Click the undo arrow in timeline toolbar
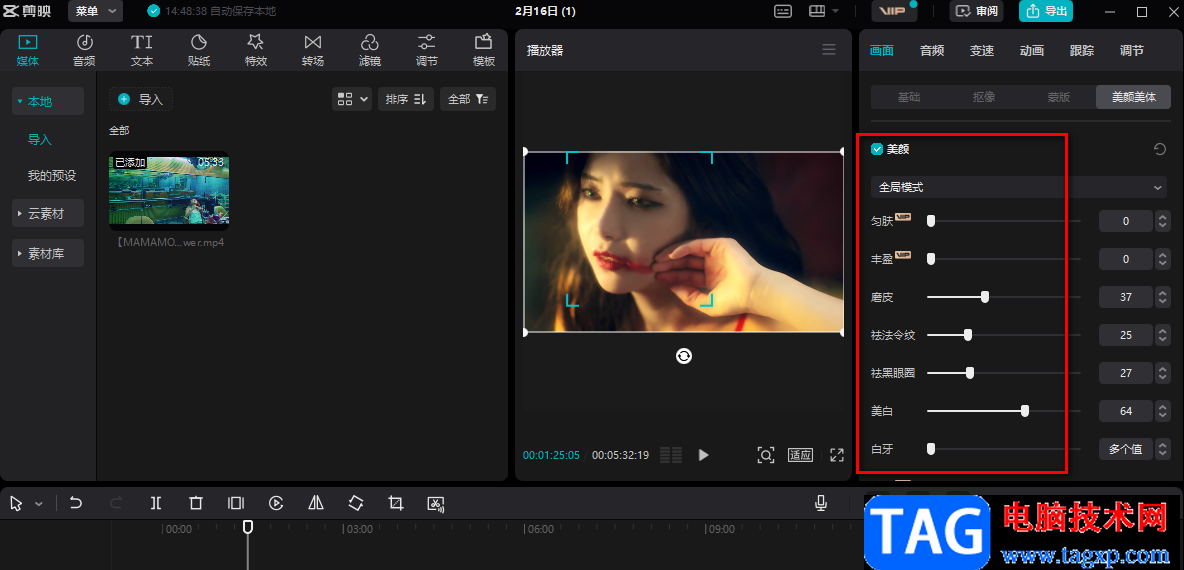Image resolution: width=1184 pixels, height=570 pixels. coord(76,503)
